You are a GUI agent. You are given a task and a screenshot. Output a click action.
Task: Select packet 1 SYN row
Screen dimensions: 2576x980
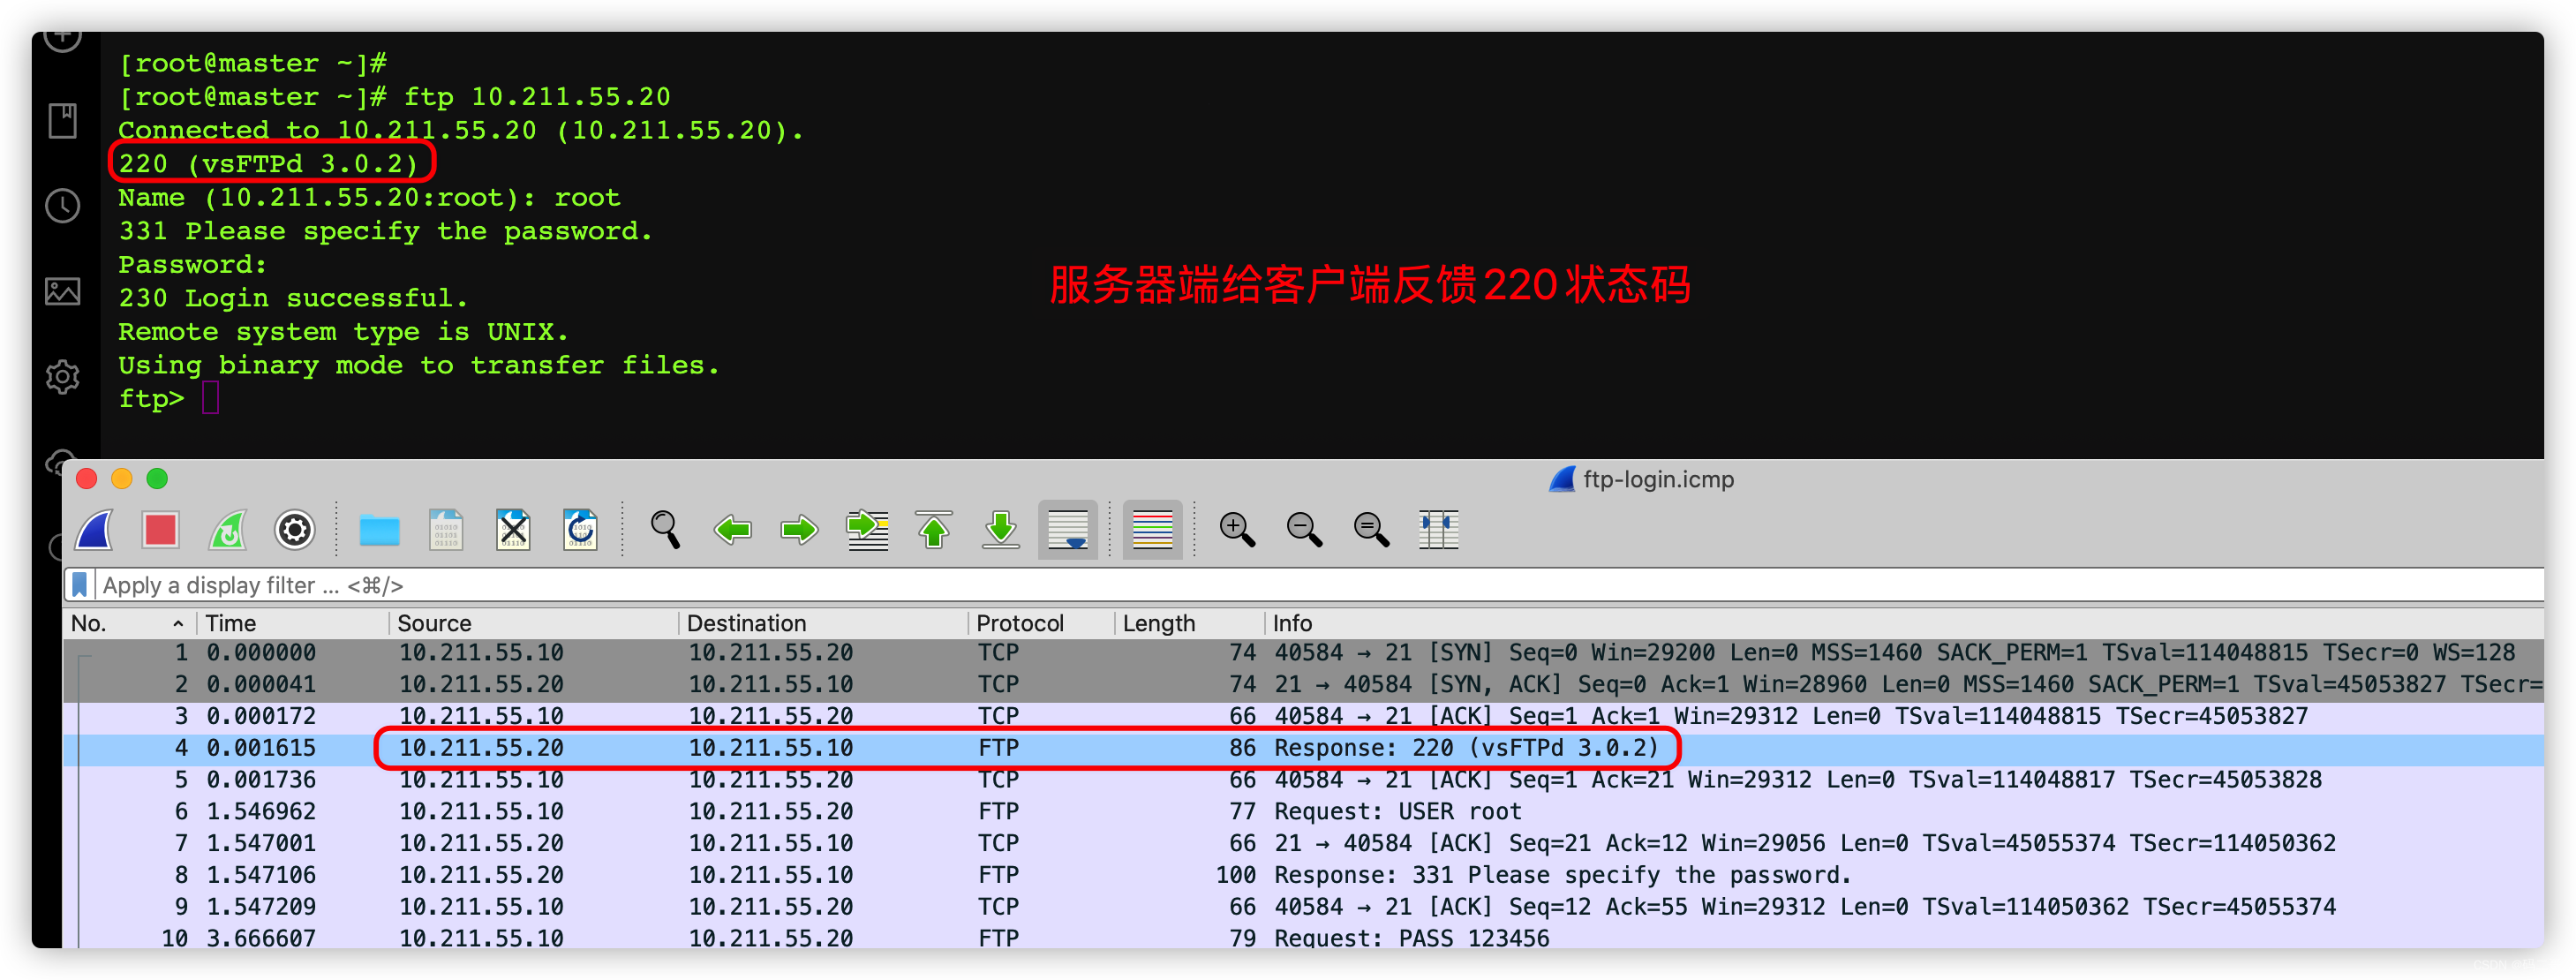click(1303, 653)
